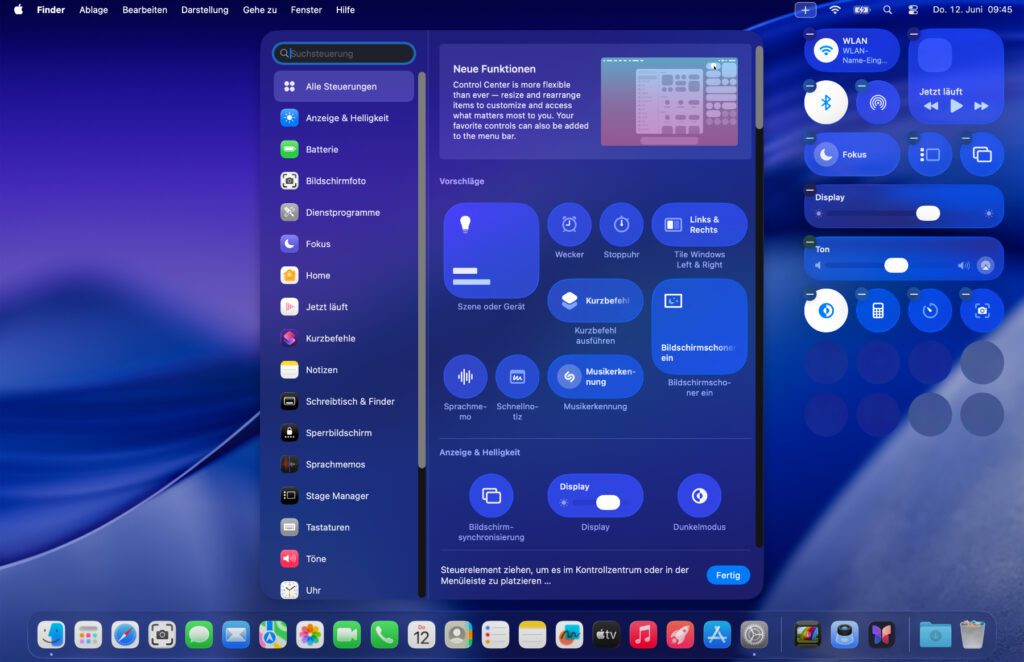This screenshot has width=1024, height=662.
Task: Open the Darstellung menu
Action: click(204, 10)
